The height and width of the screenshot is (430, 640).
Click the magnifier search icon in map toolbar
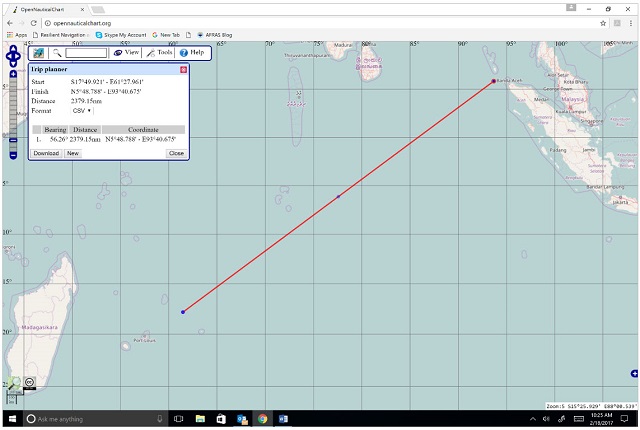[x=57, y=53]
